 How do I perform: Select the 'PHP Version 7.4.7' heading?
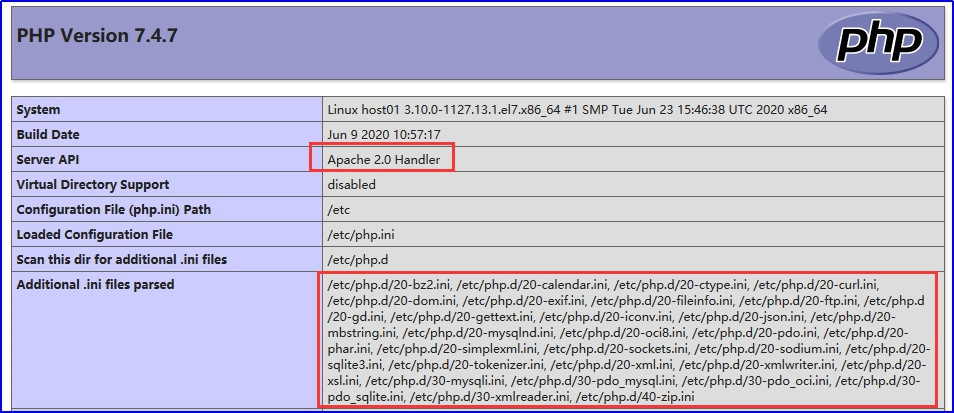coord(97,36)
